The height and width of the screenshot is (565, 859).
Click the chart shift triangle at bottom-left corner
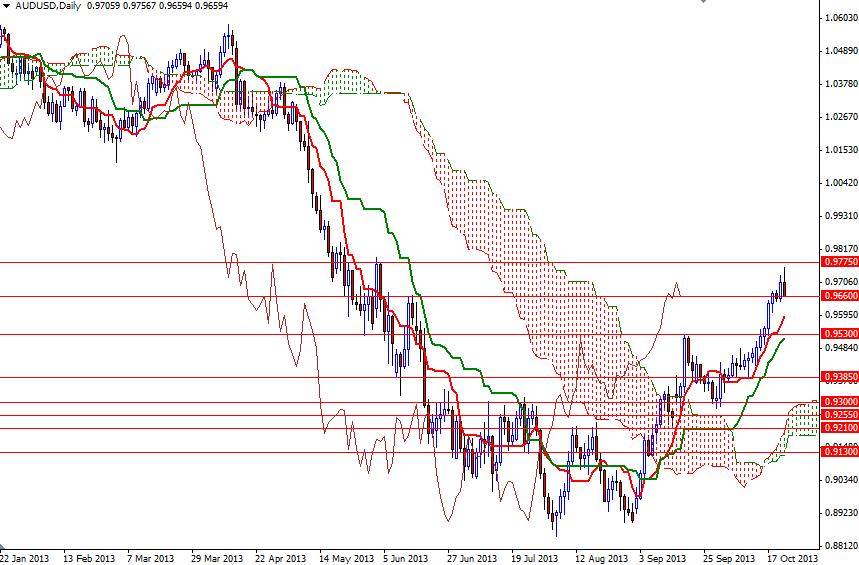click(3, 547)
